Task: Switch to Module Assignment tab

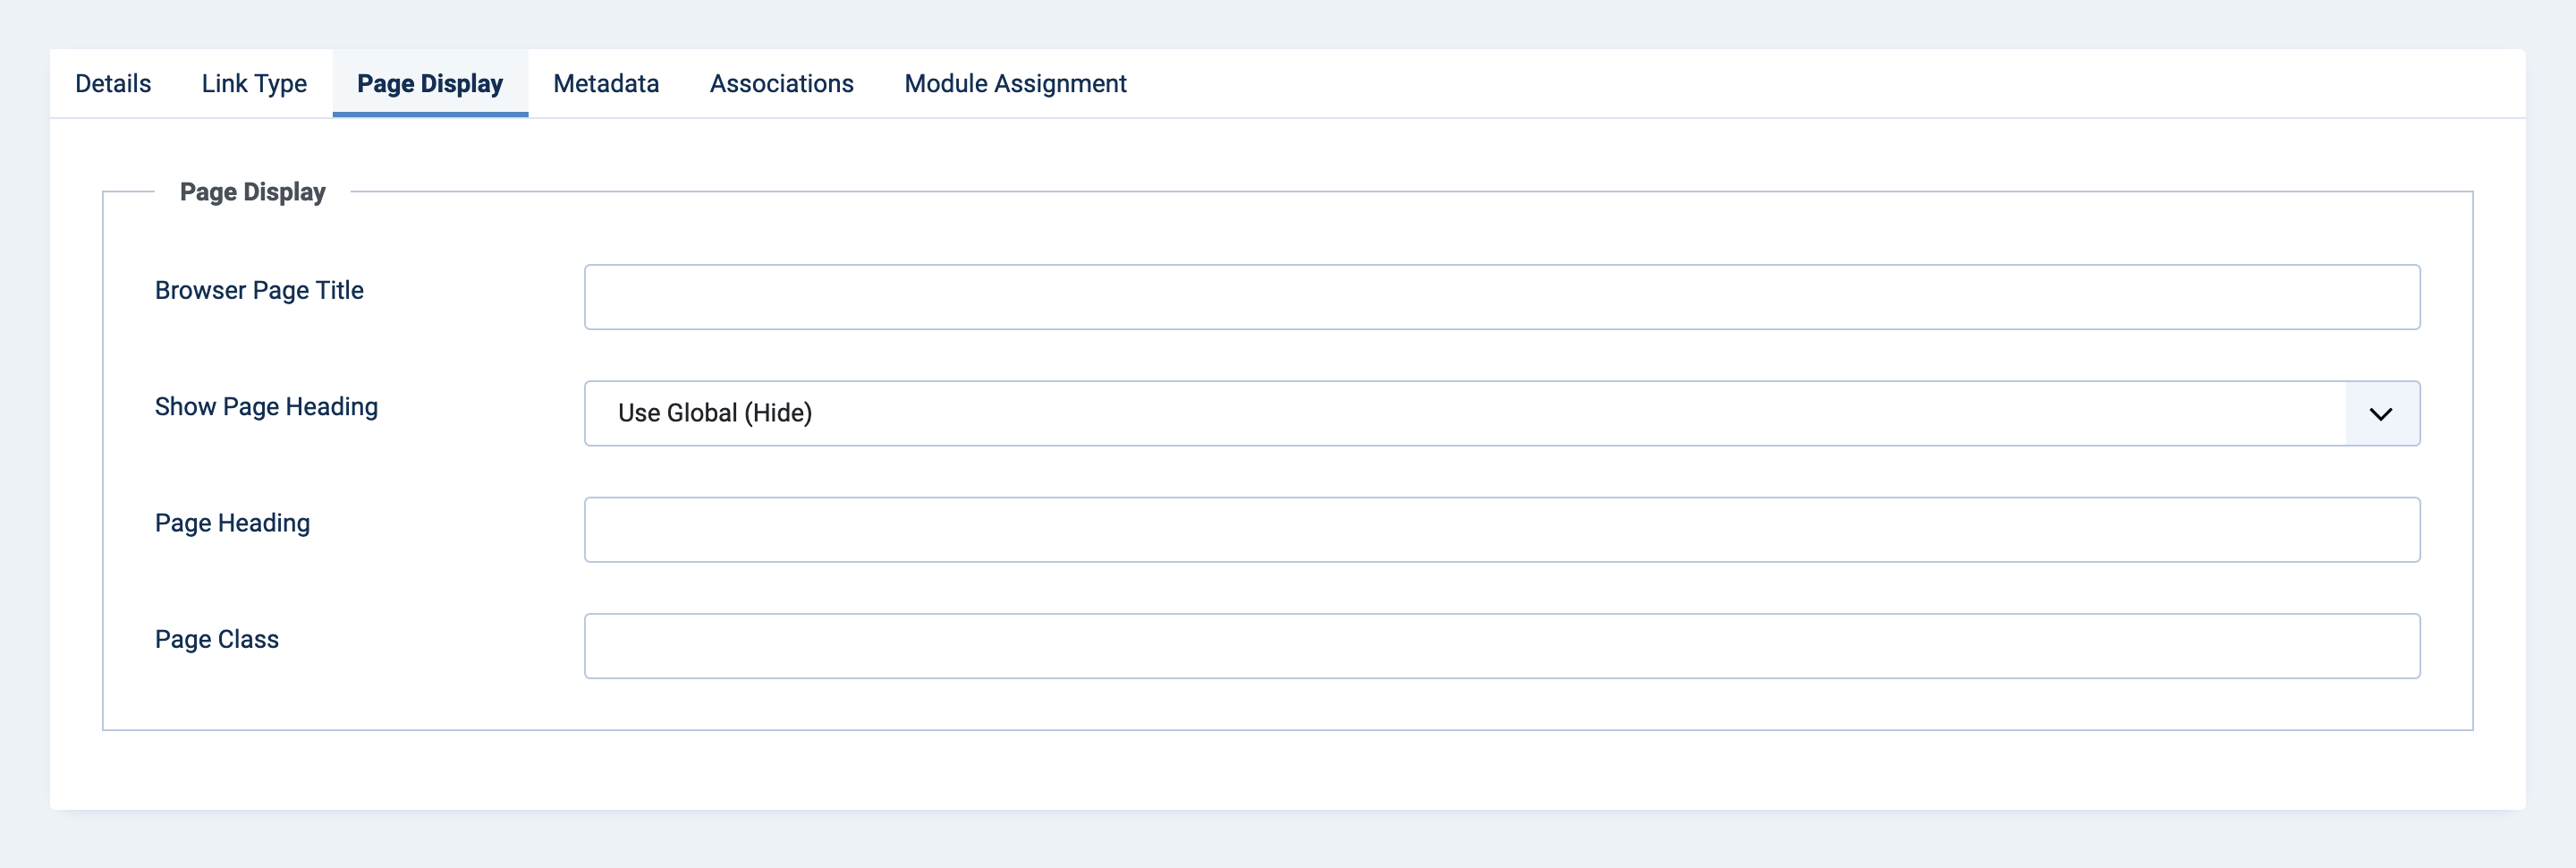Action: point(1015,84)
